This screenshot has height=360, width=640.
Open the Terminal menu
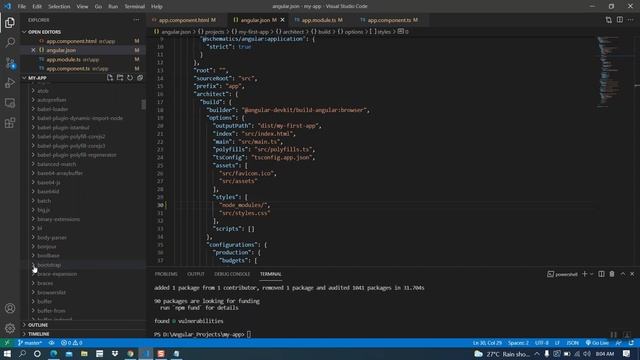point(134,7)
